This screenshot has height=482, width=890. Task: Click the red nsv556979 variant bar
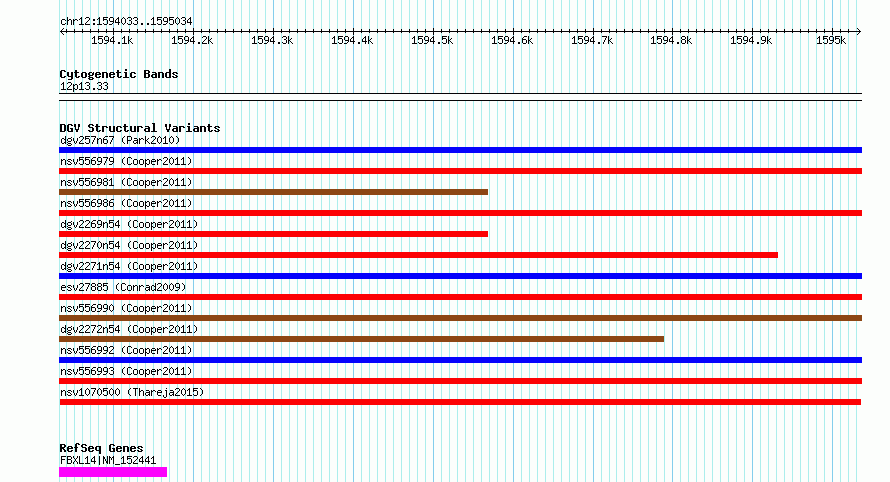[460, 171]
